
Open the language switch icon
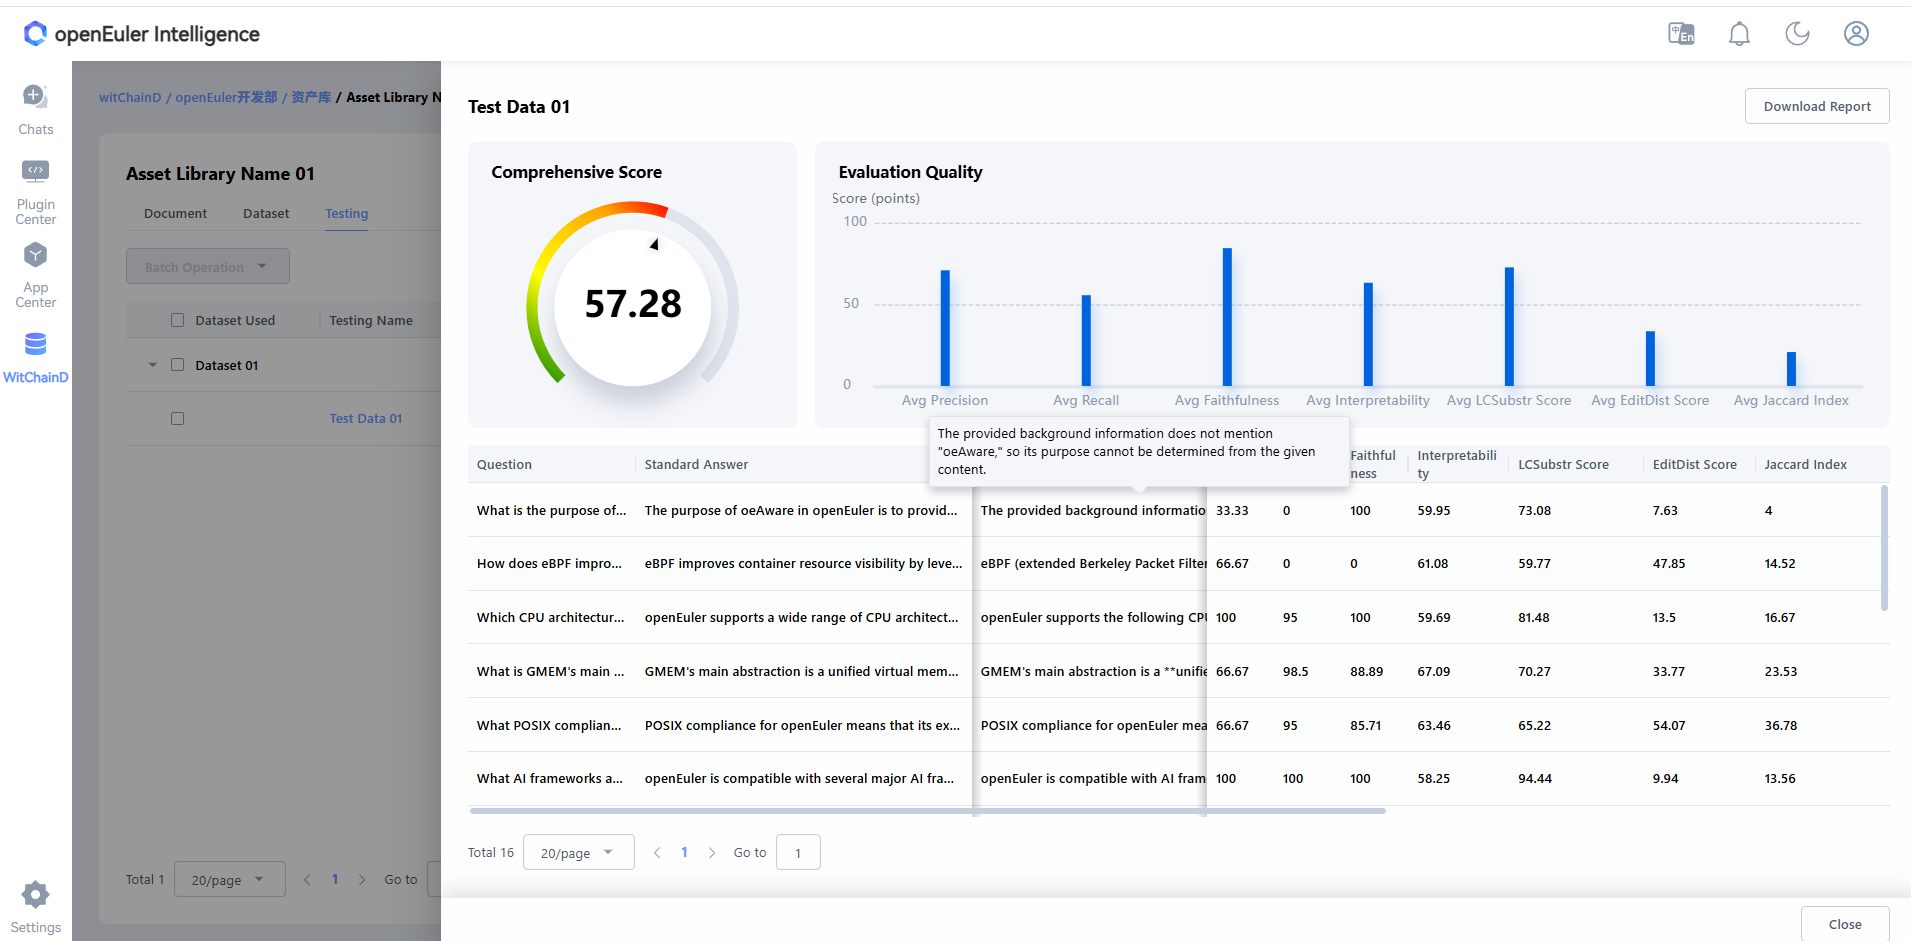click(1681, 34)
